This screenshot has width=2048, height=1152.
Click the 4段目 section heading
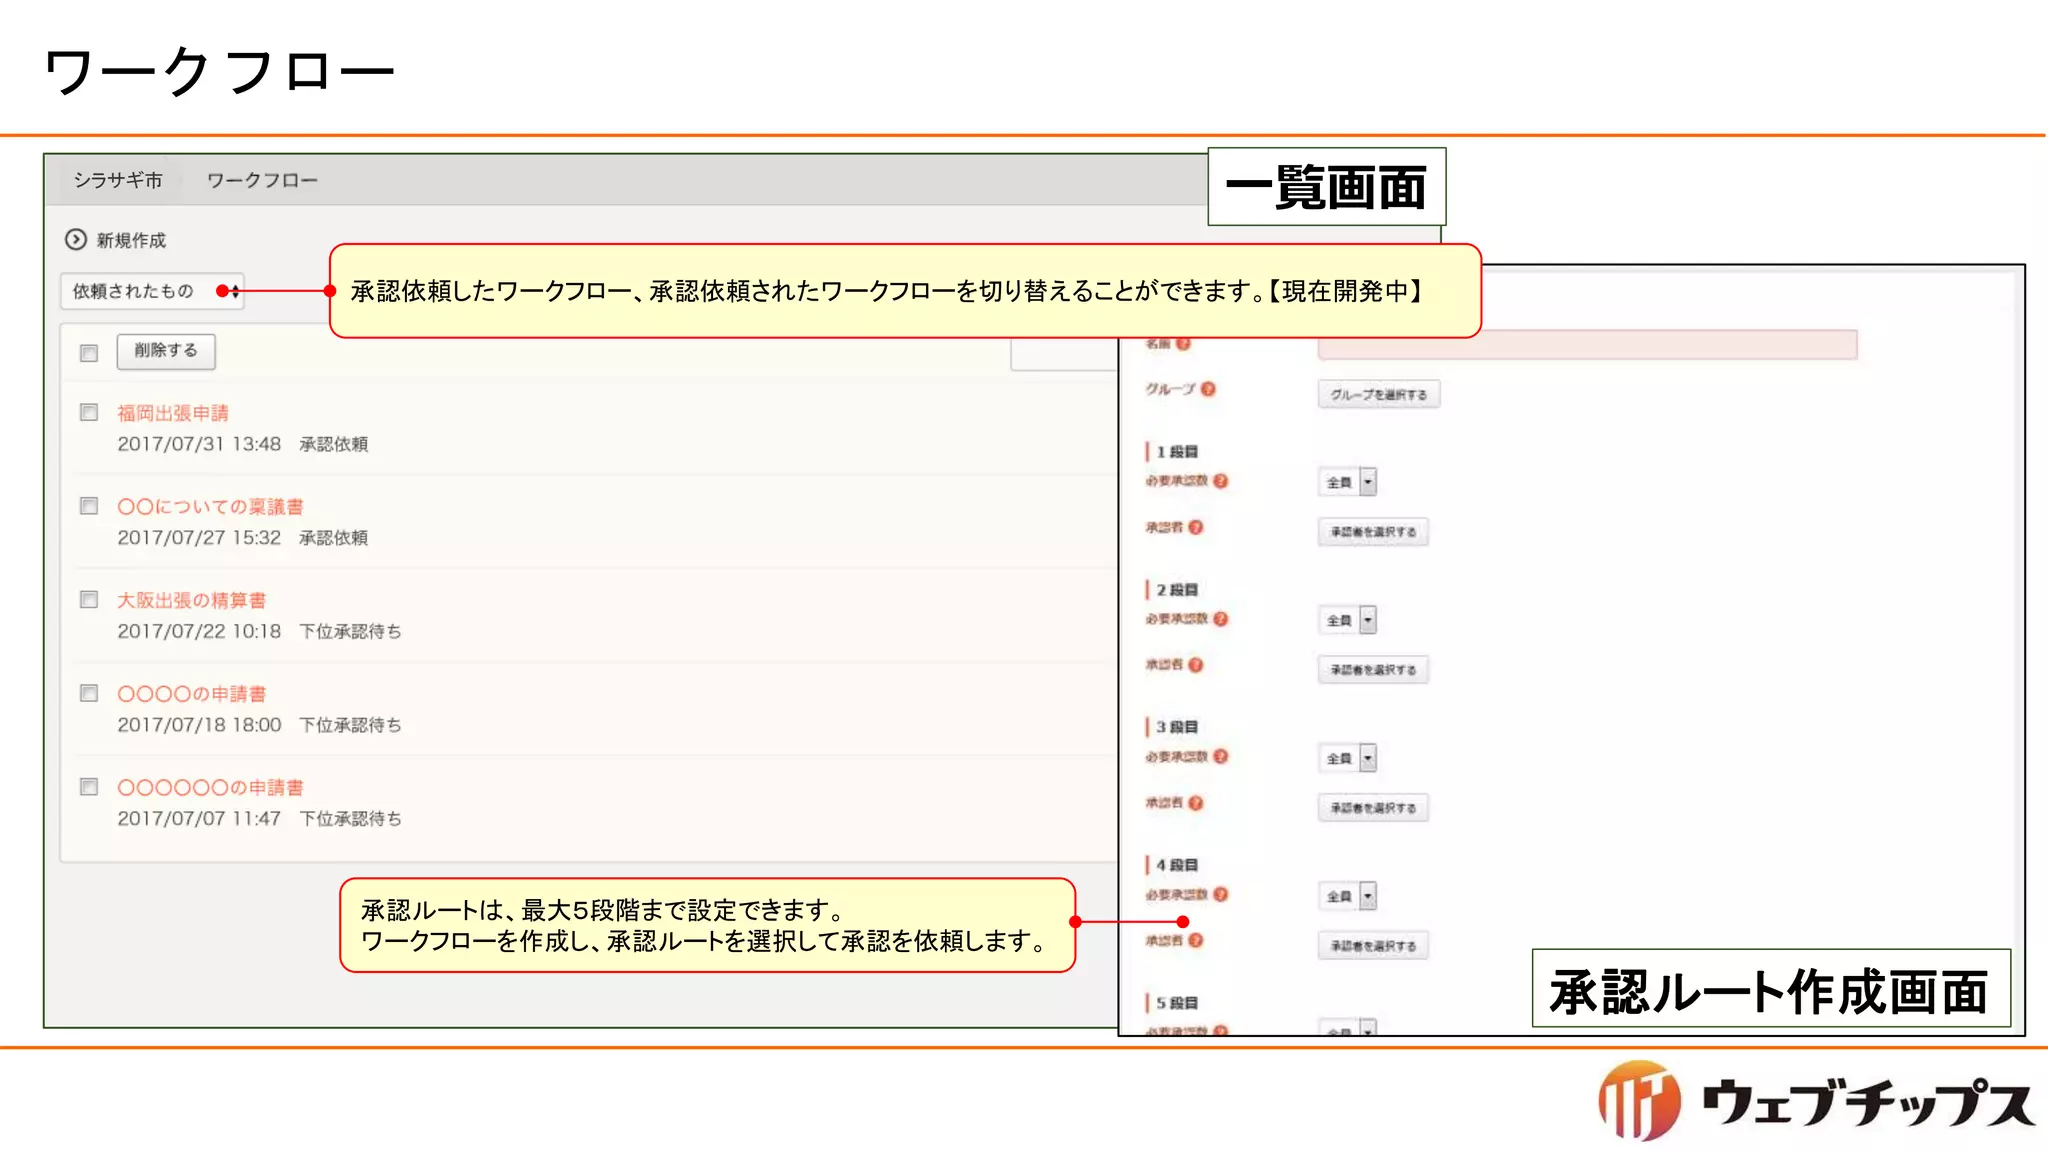pos(1177,865)
